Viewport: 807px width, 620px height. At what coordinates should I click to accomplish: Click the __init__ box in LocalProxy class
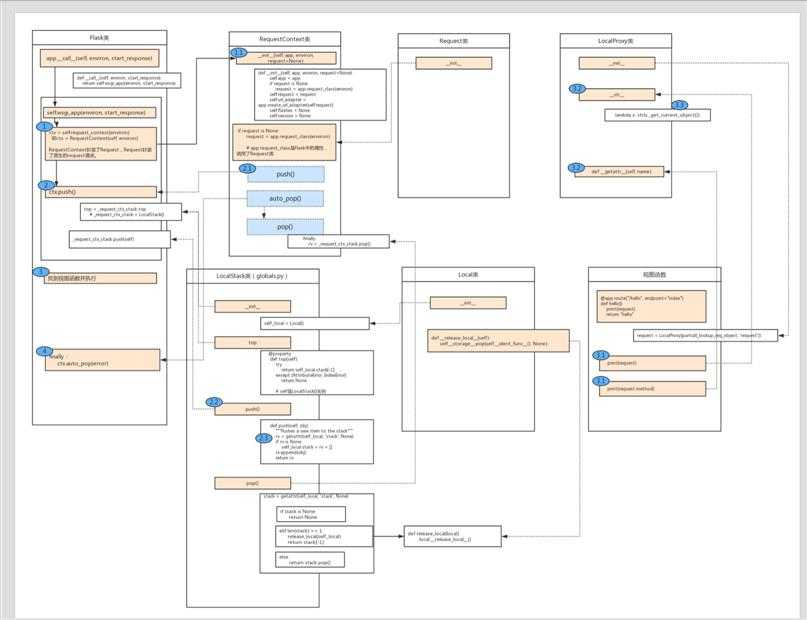(x=617, y=63)
